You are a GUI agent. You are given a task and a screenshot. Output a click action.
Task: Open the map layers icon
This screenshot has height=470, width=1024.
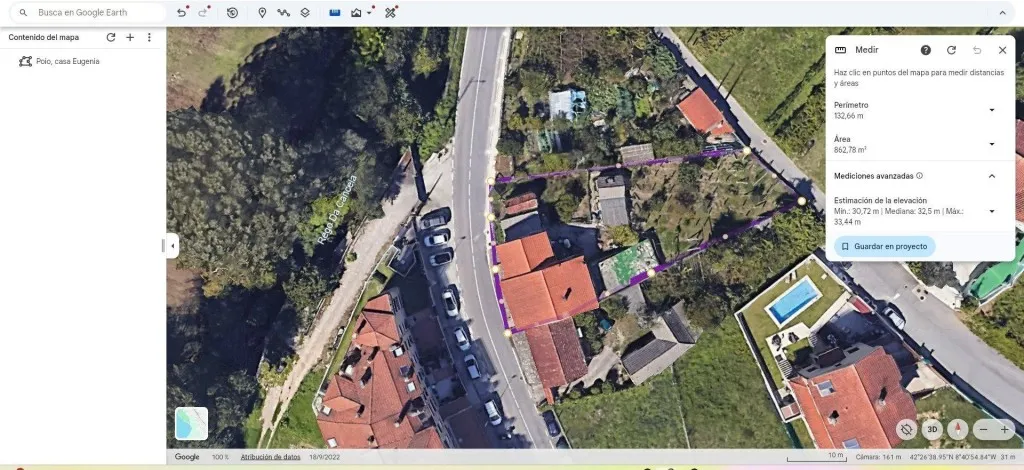305,12
